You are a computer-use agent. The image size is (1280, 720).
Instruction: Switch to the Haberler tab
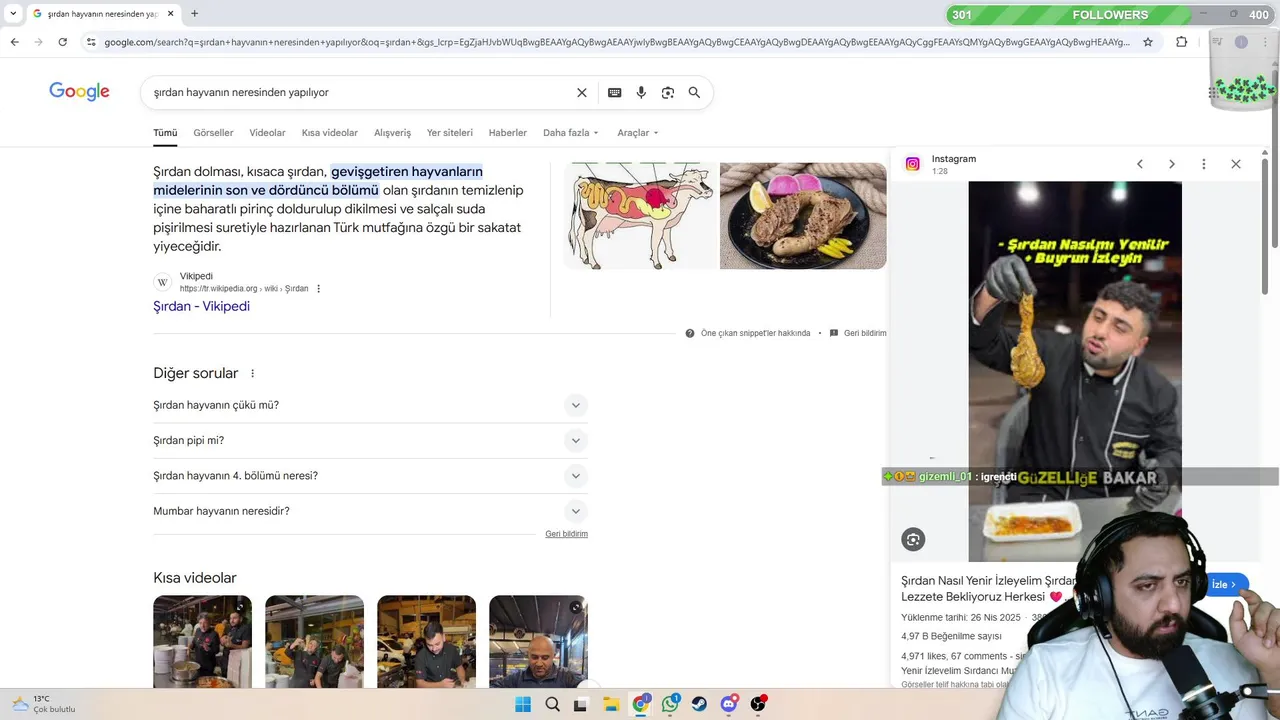[508, 133]
